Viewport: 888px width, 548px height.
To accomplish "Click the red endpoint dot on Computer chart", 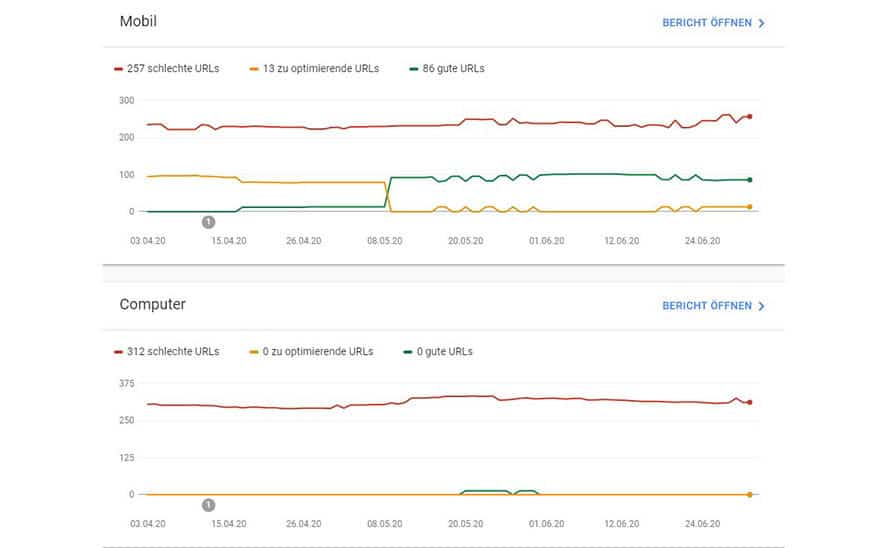I will click(x=750, y=403).
